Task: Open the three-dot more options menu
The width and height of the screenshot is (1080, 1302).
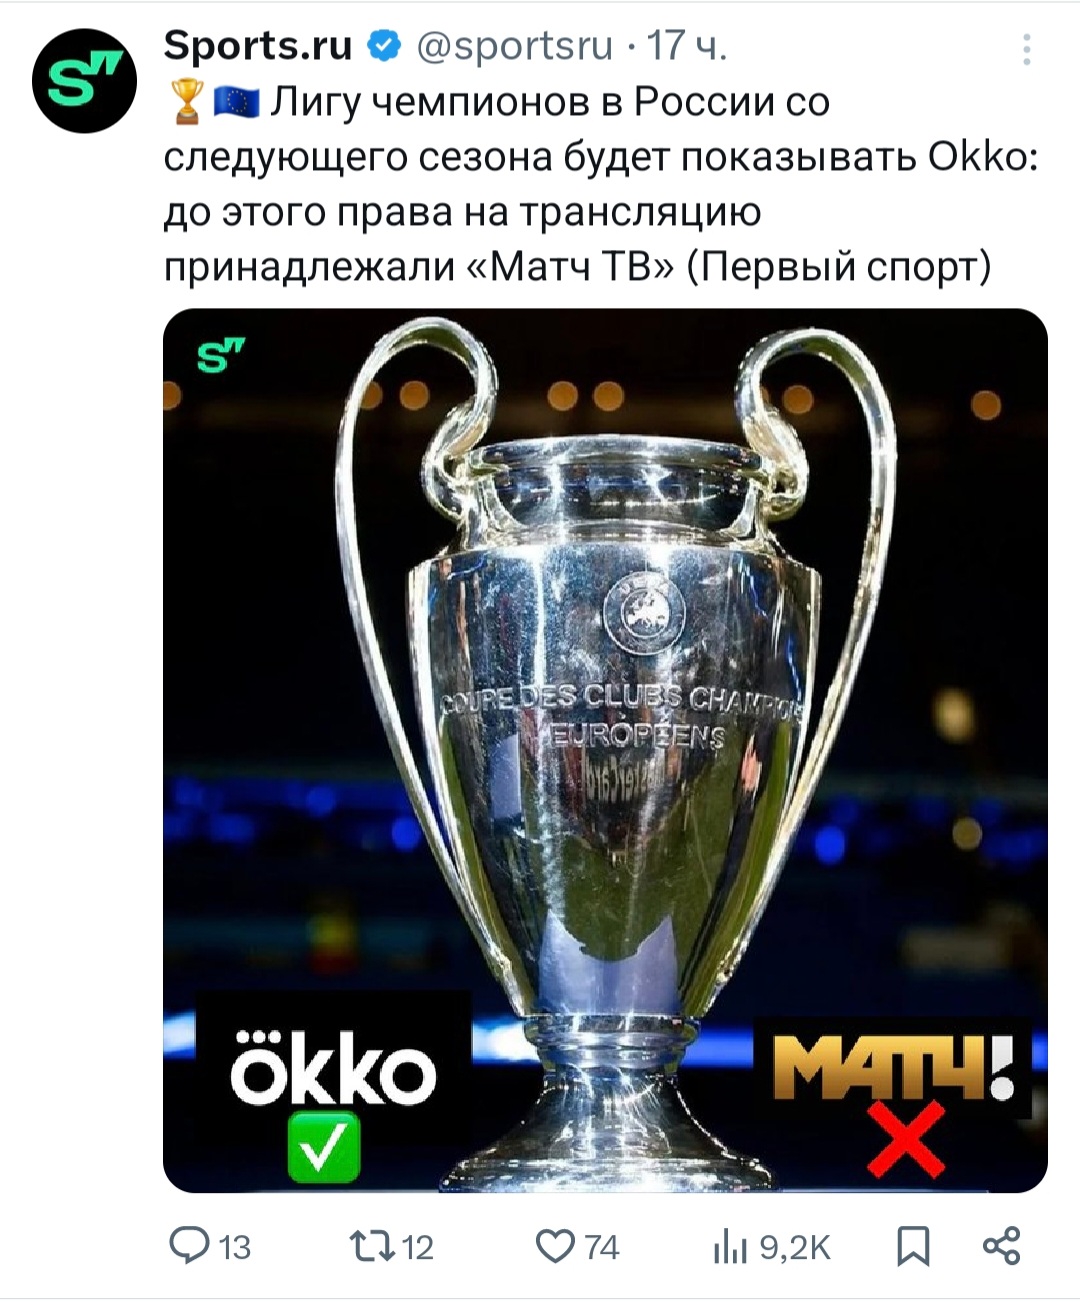Action: [1027, 48]
